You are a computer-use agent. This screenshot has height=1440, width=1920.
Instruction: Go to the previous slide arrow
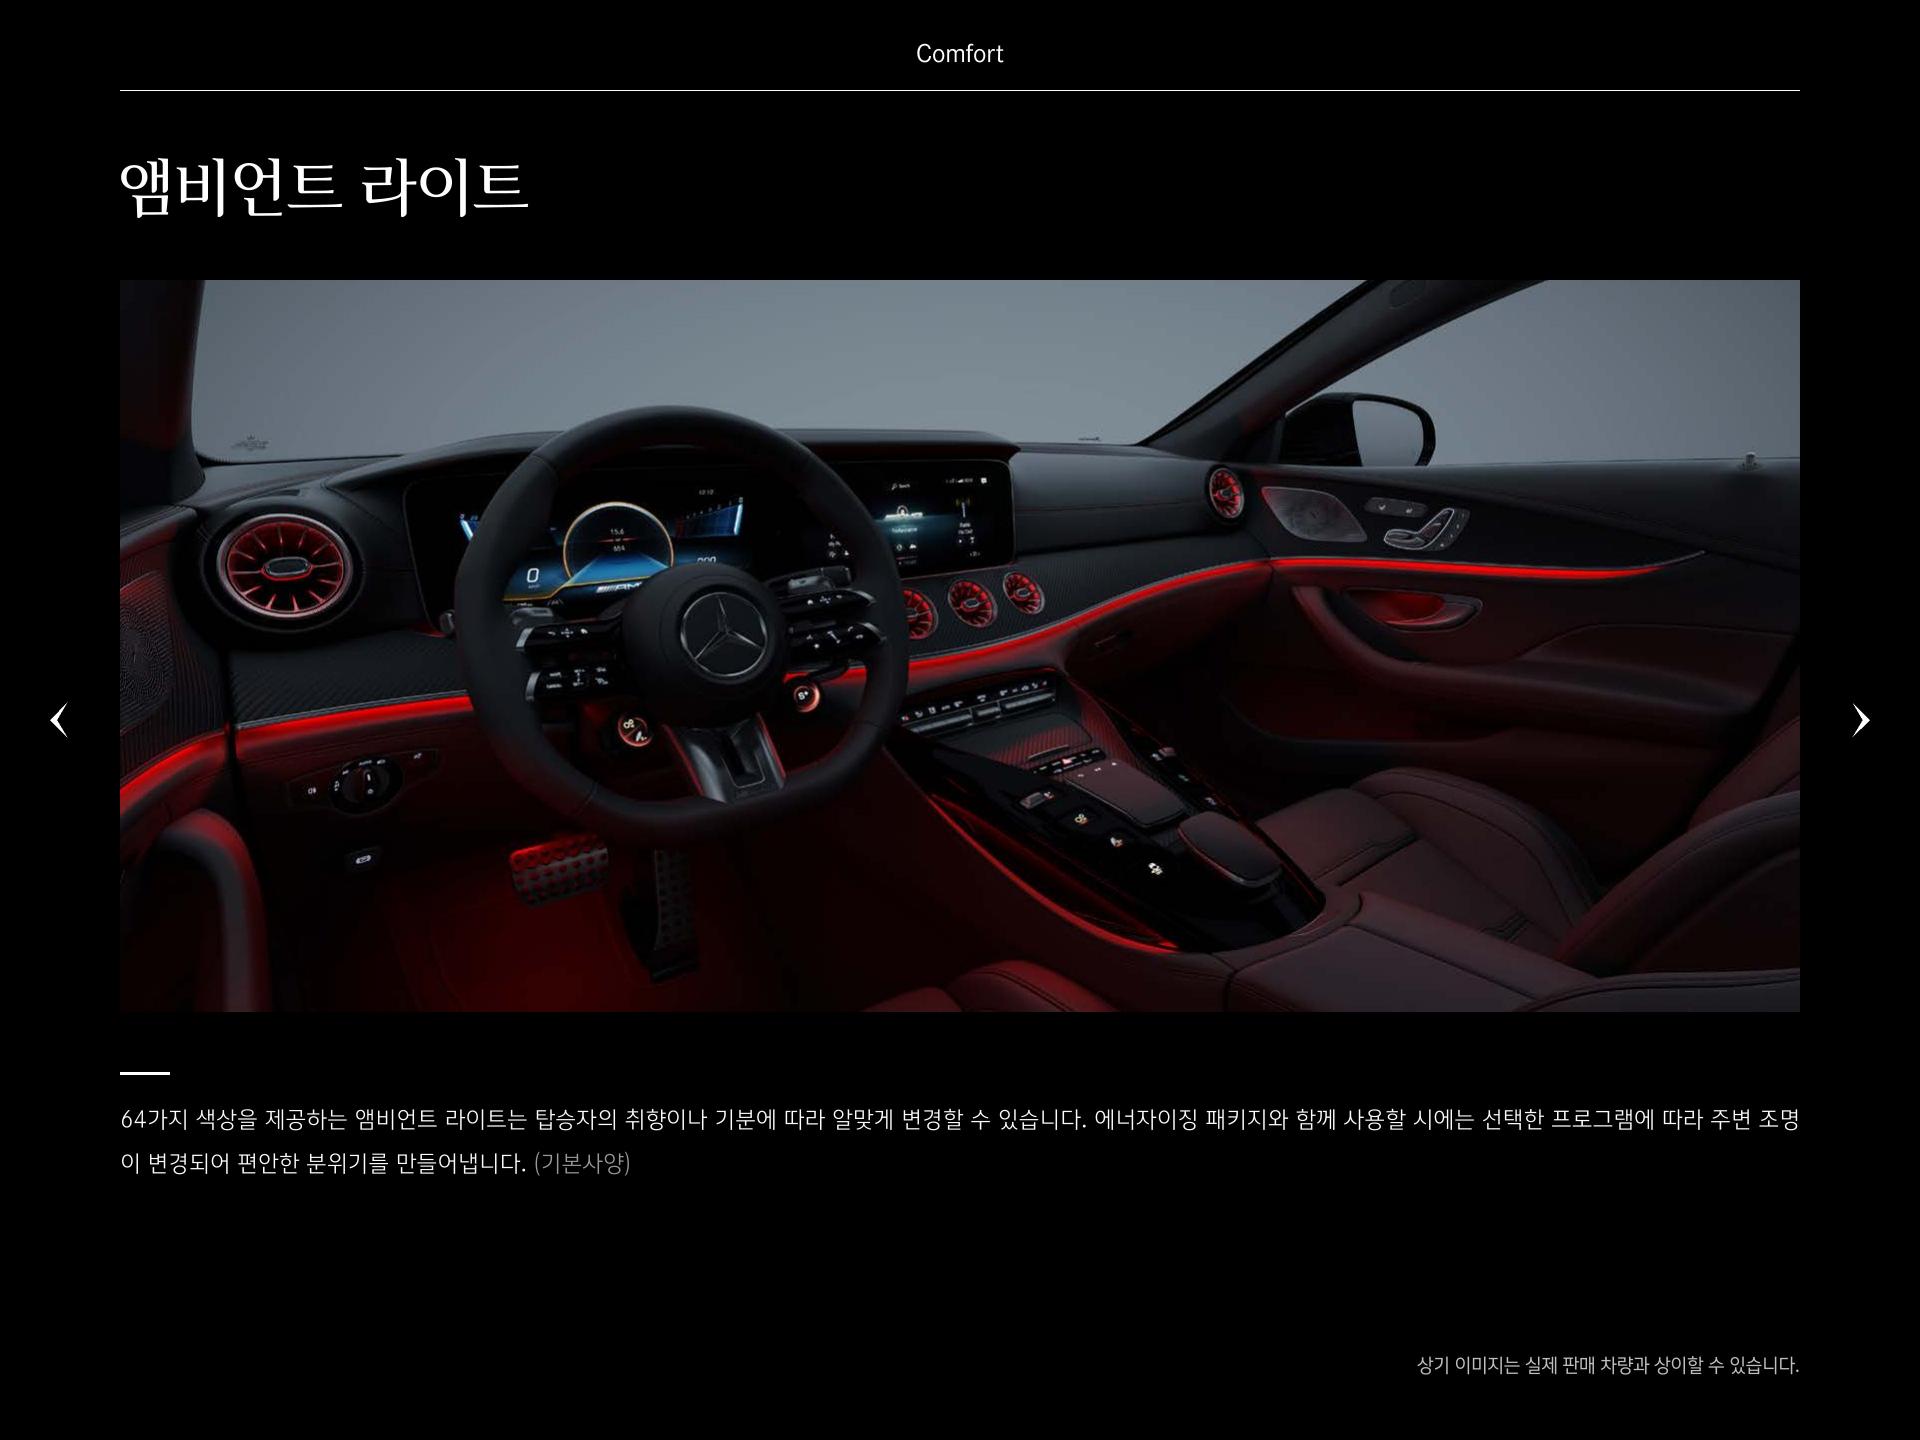click(59, 720)
